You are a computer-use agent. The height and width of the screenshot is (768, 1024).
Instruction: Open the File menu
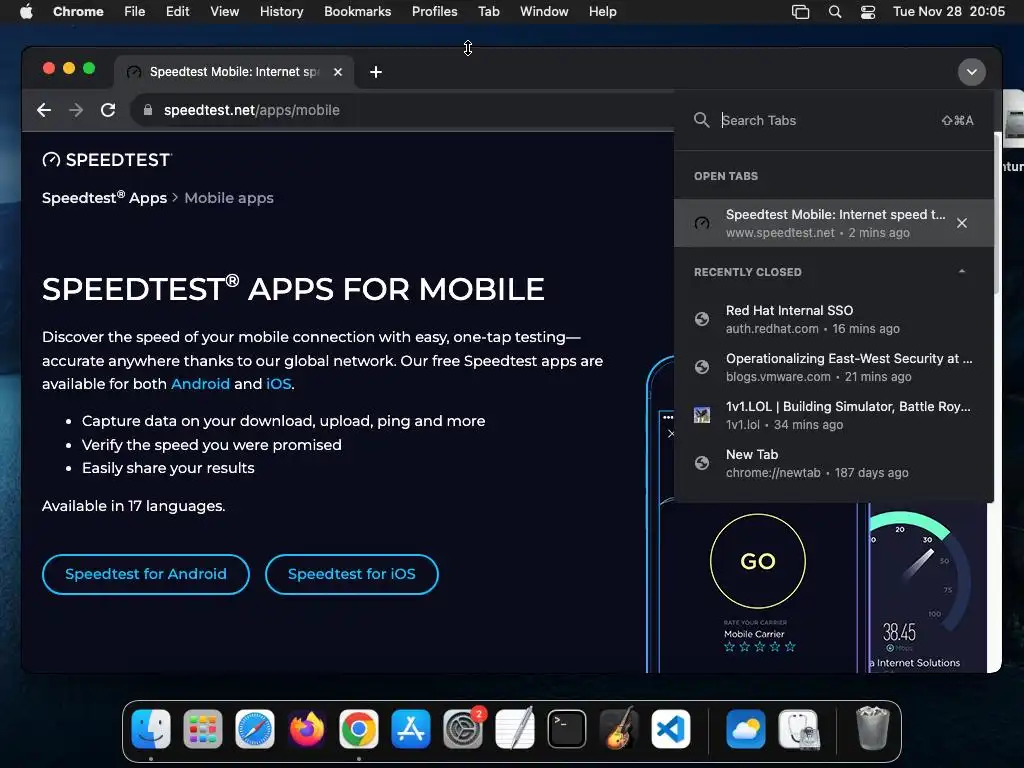[x=135, y=12]
